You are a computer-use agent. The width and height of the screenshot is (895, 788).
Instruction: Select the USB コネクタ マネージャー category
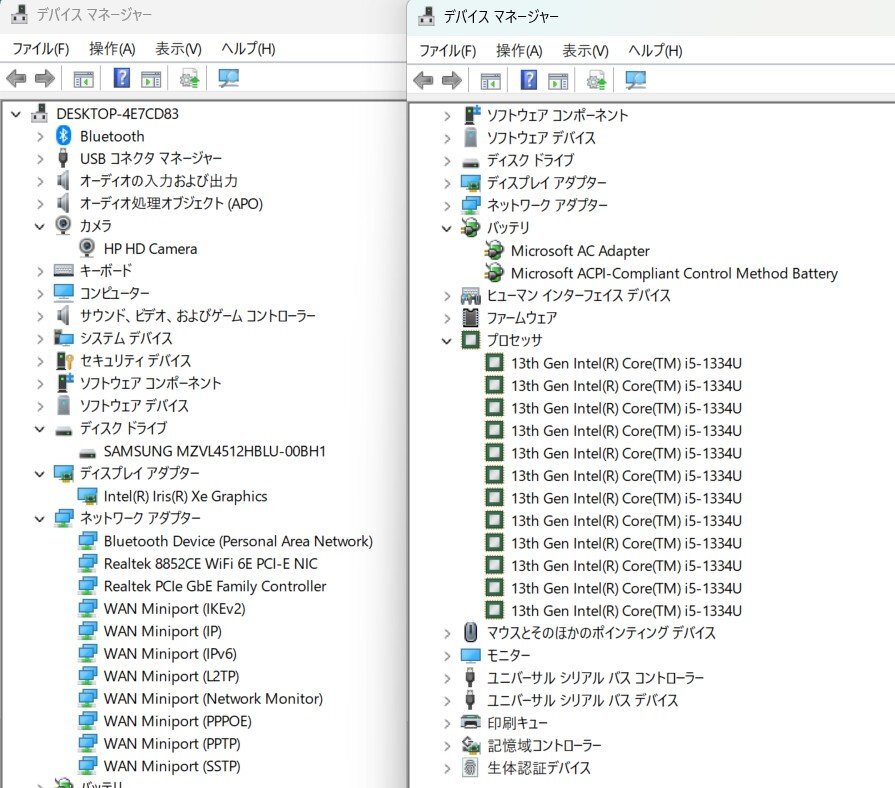tap(151, 158)
